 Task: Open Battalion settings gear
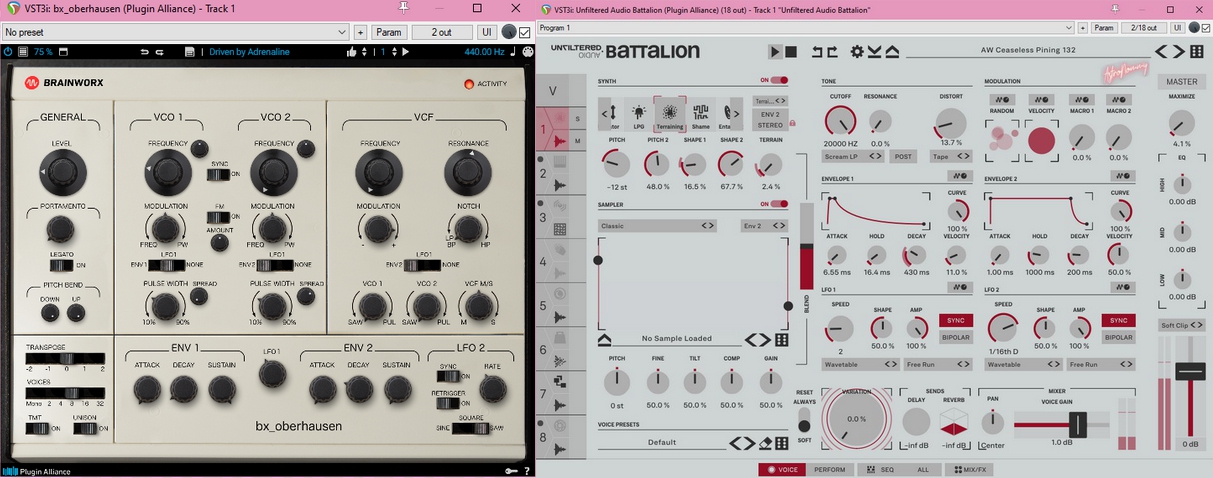coord(856,51)
